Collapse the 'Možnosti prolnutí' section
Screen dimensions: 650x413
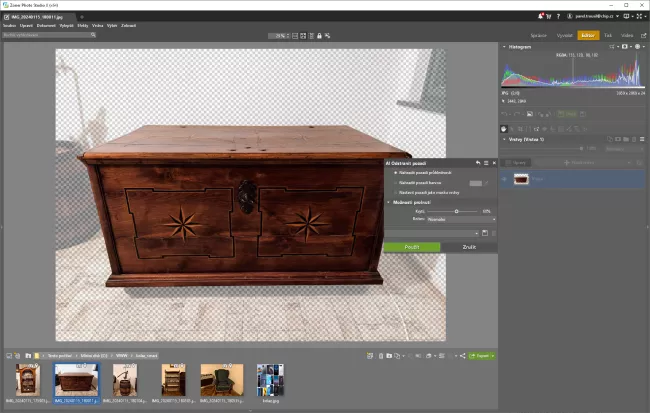[x=388, y=202]
